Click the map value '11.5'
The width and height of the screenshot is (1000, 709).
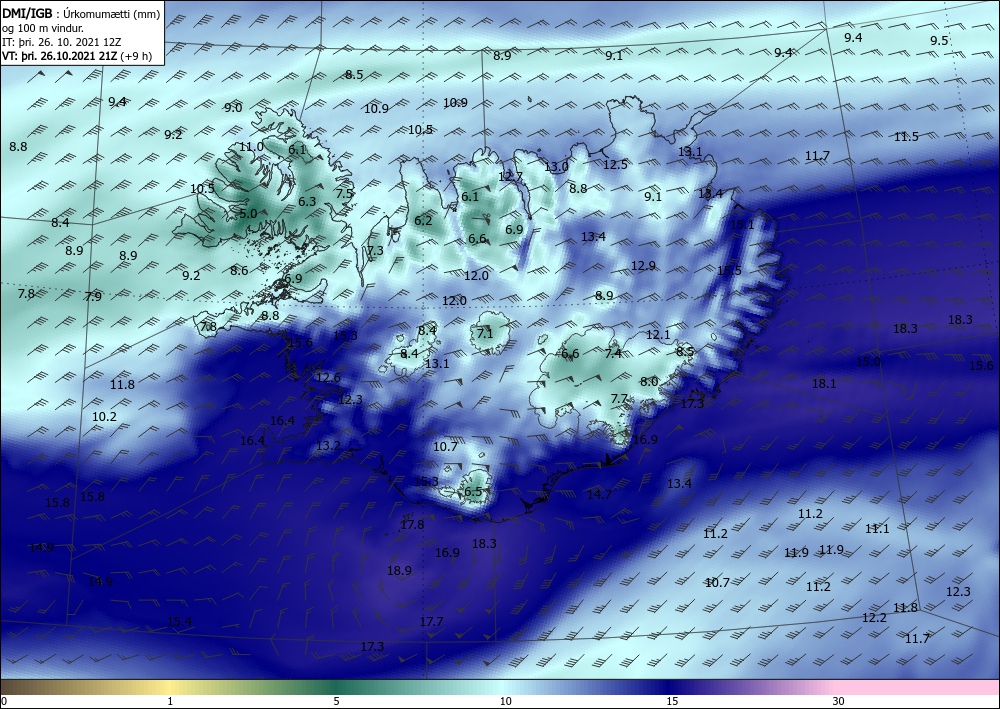[906, 136]
